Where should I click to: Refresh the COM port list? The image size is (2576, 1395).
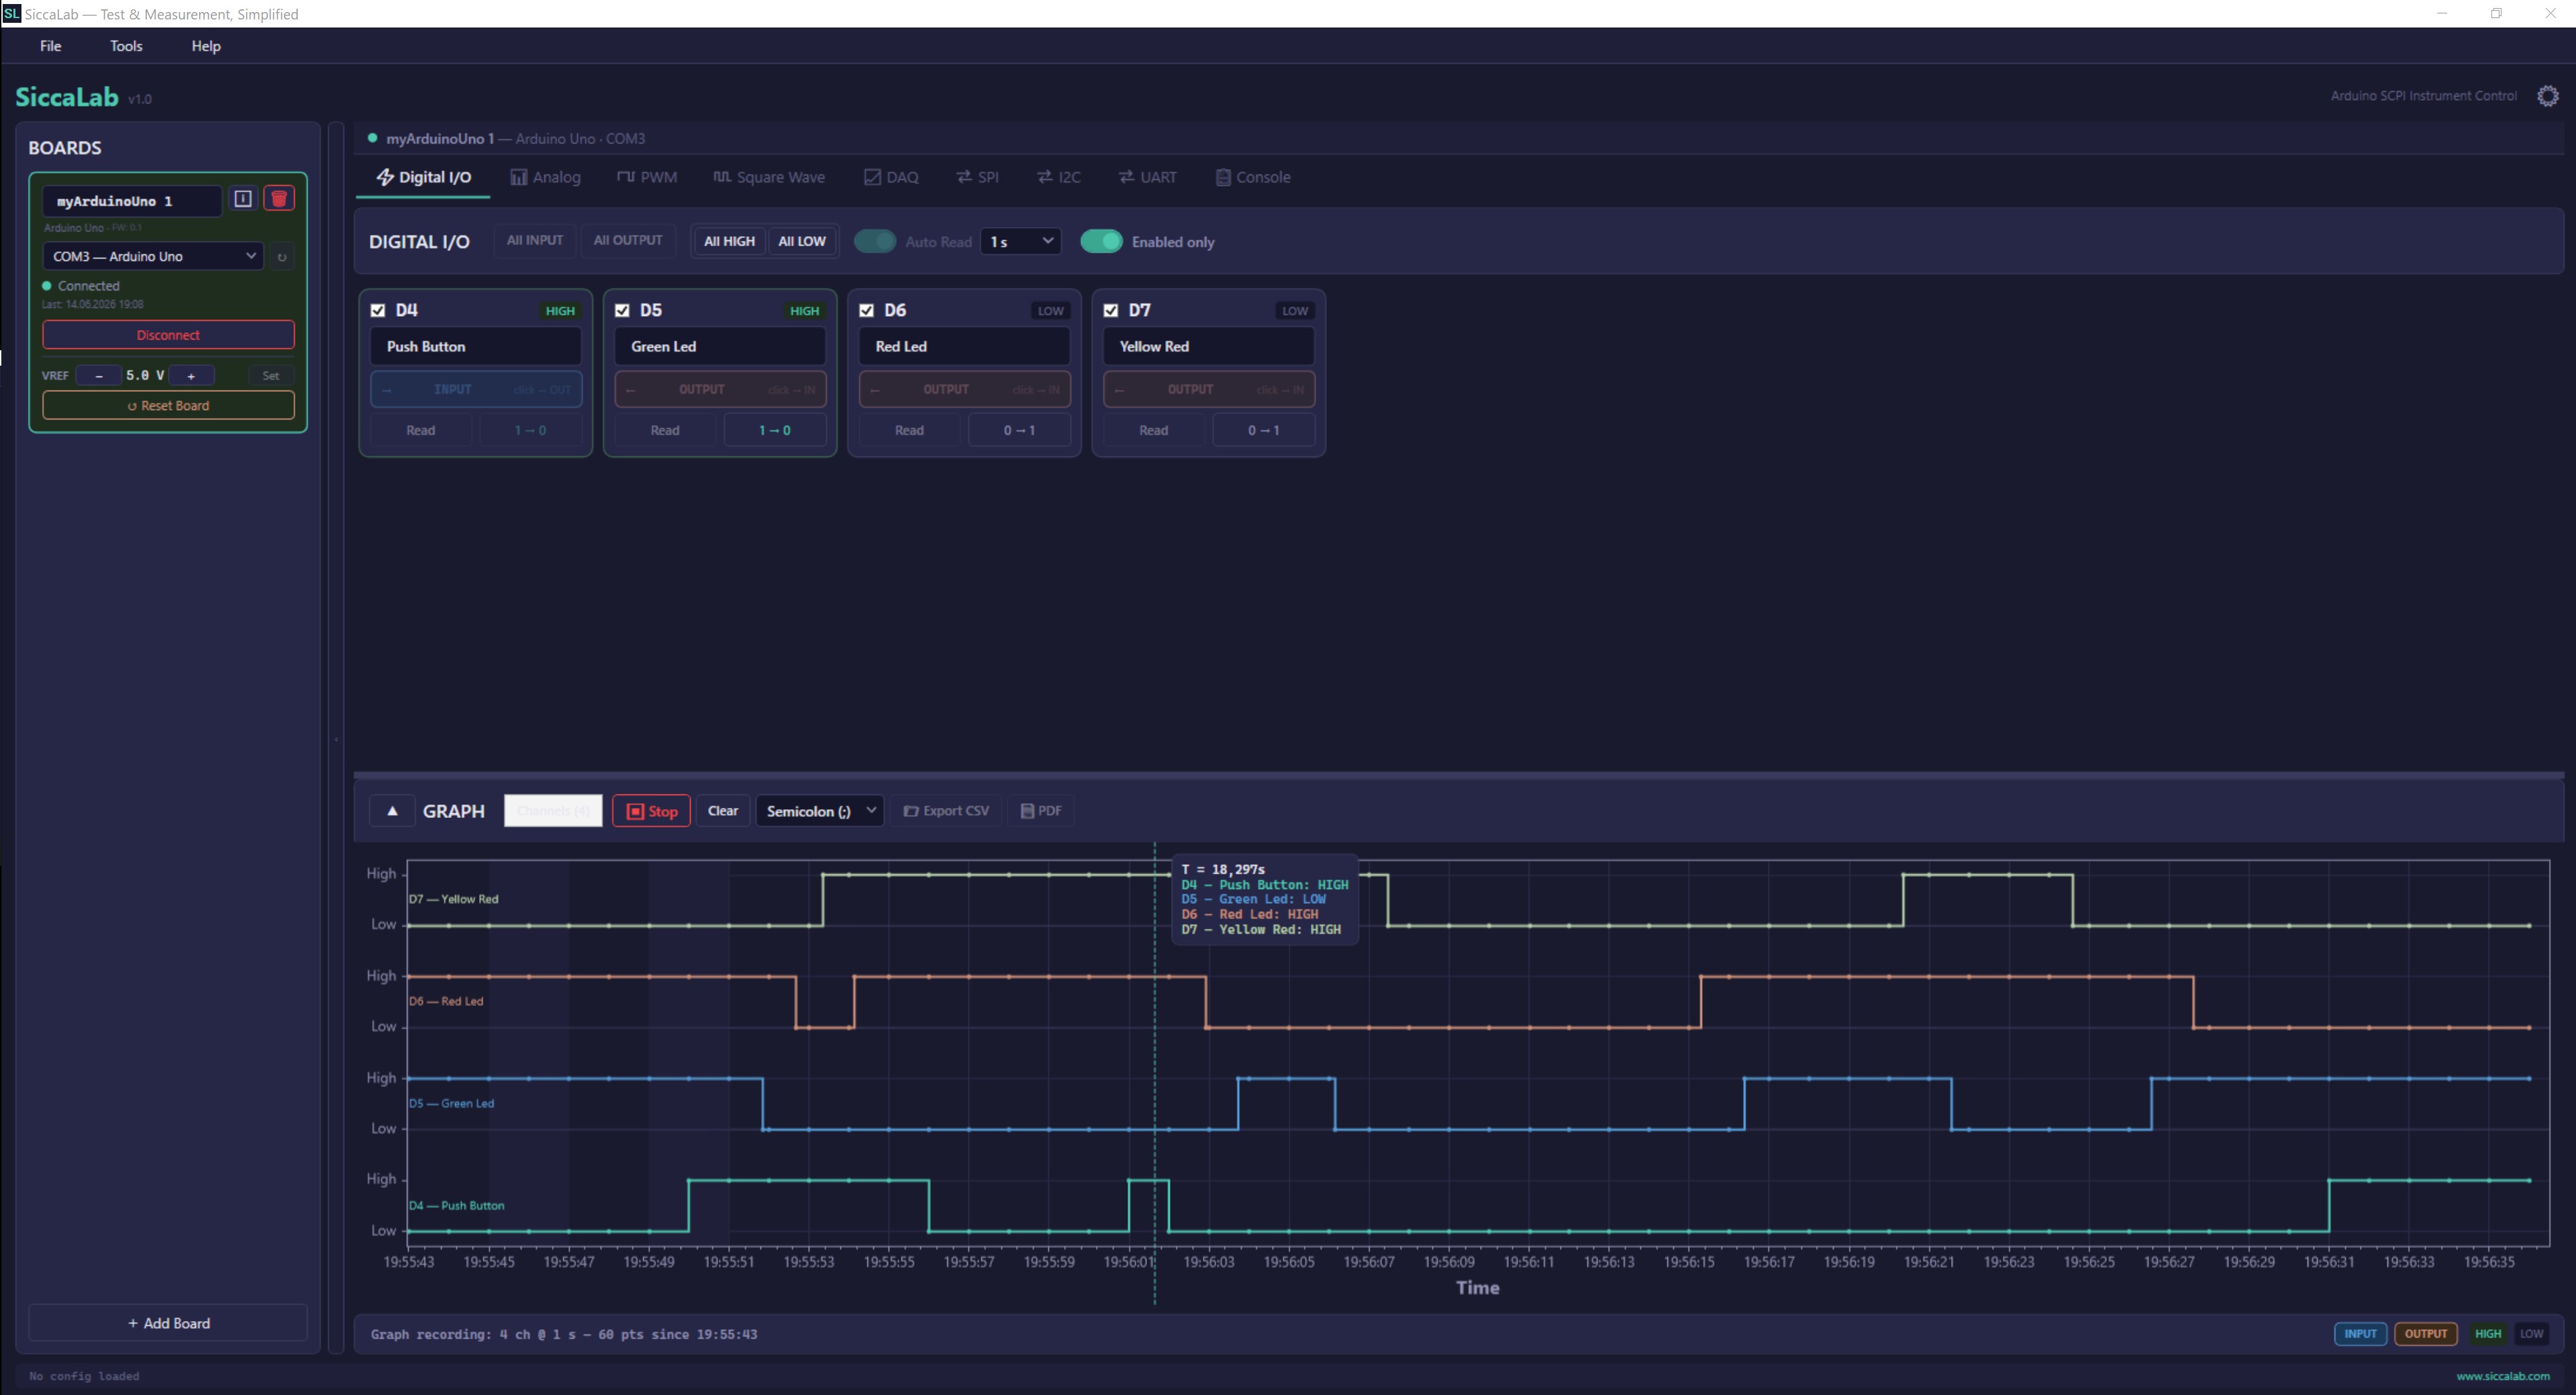click(x=282, y=257)
